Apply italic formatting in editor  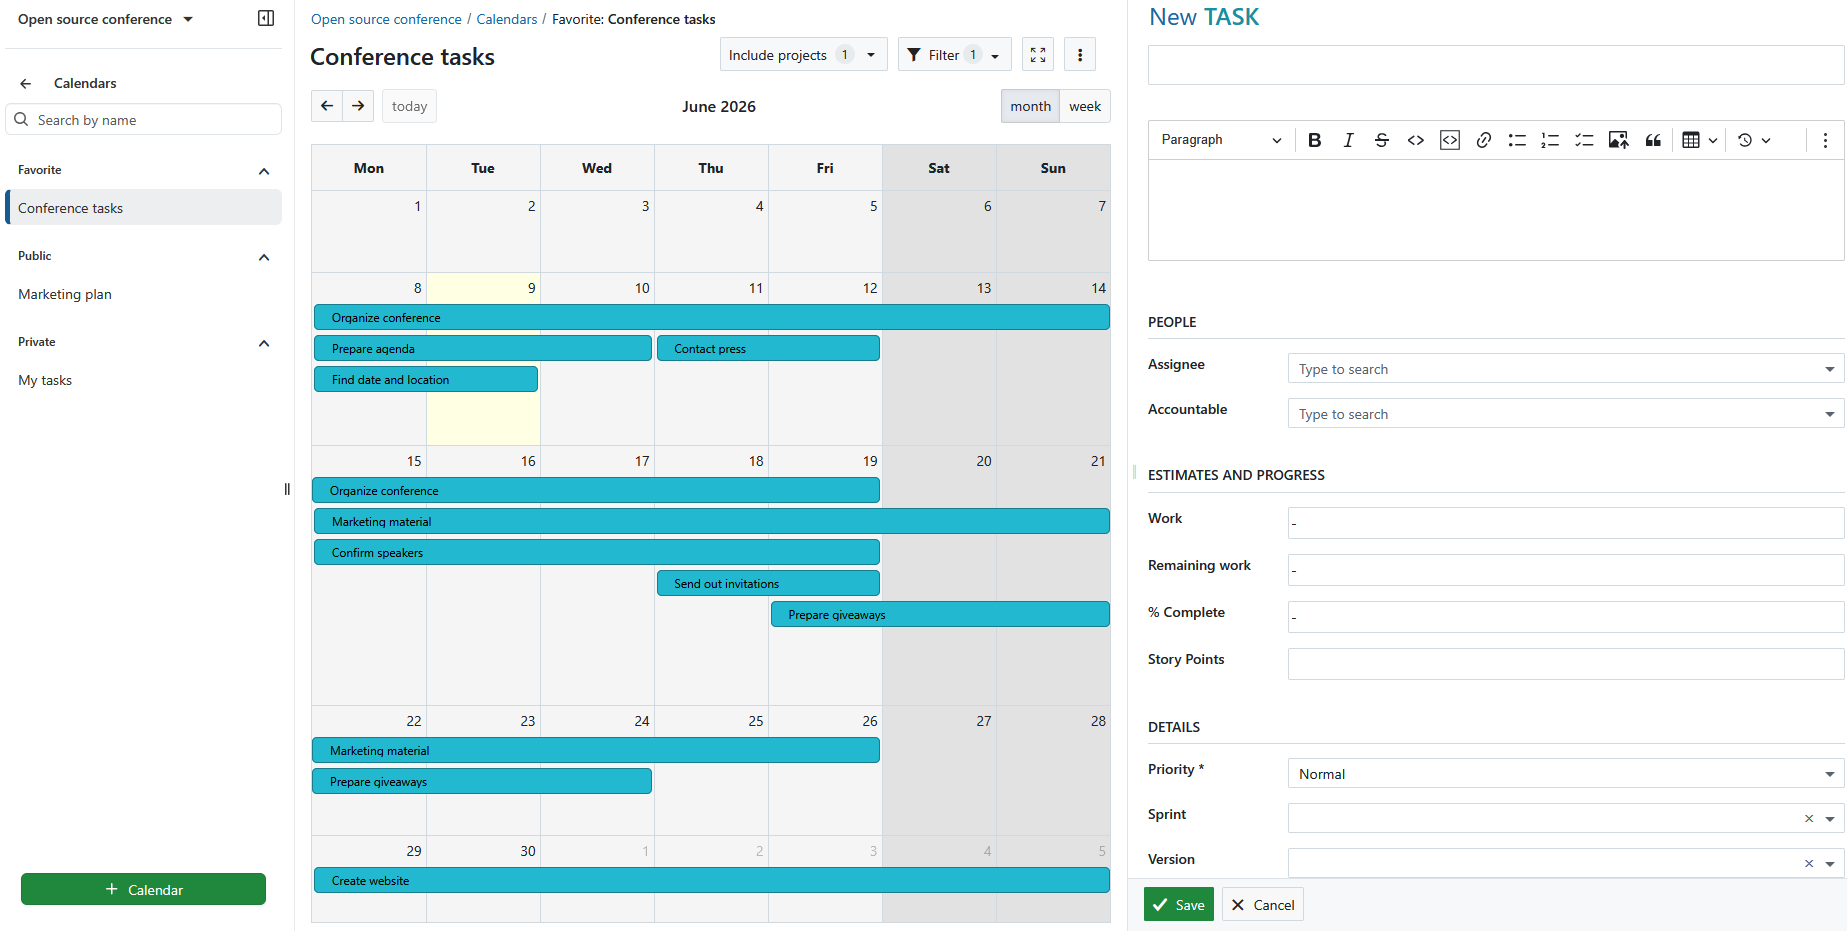pyautogui.click(x=1348, y=140)
